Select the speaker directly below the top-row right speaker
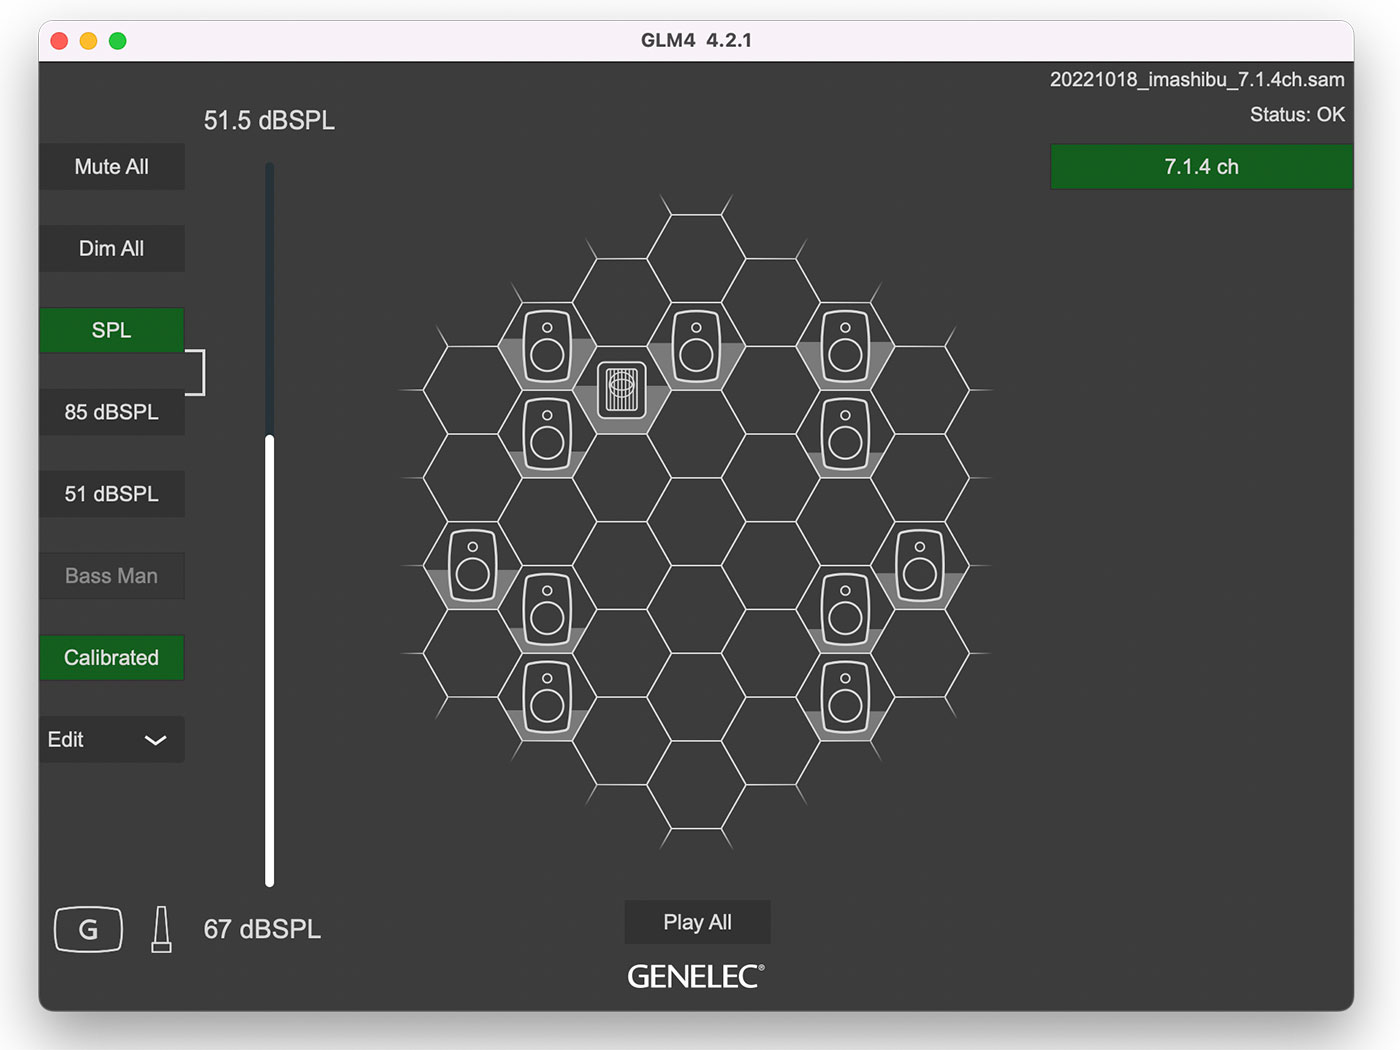The height and width of the screenshot is (1050, 1400). [845, 434]
